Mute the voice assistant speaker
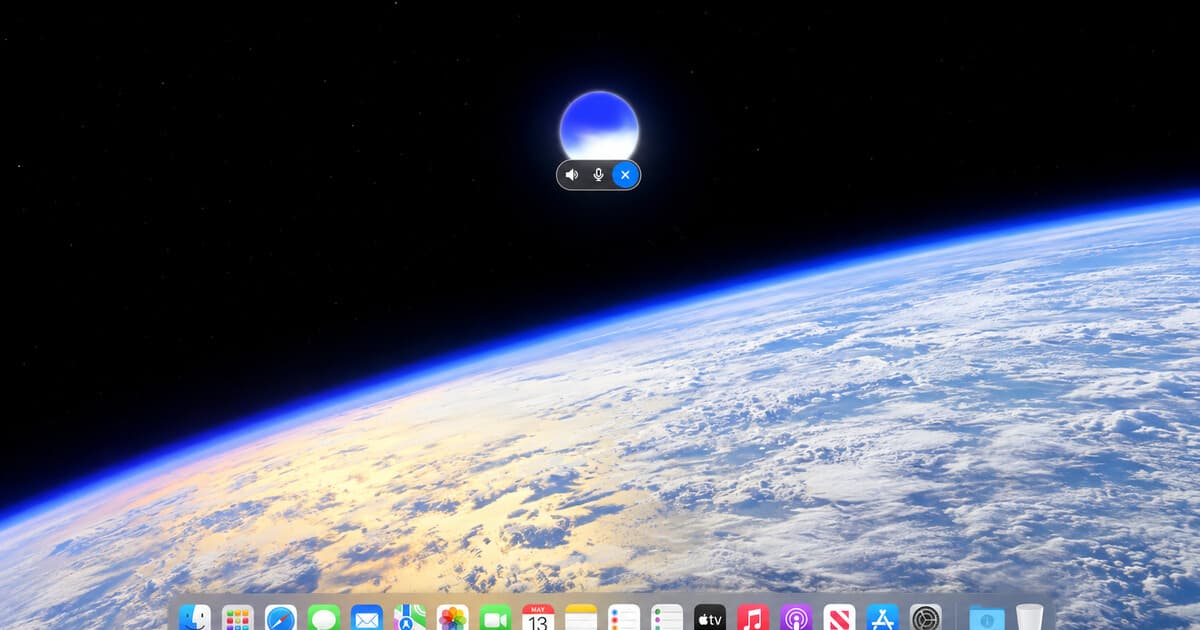Screen dimensions: 1200x630 coord(572,175)
